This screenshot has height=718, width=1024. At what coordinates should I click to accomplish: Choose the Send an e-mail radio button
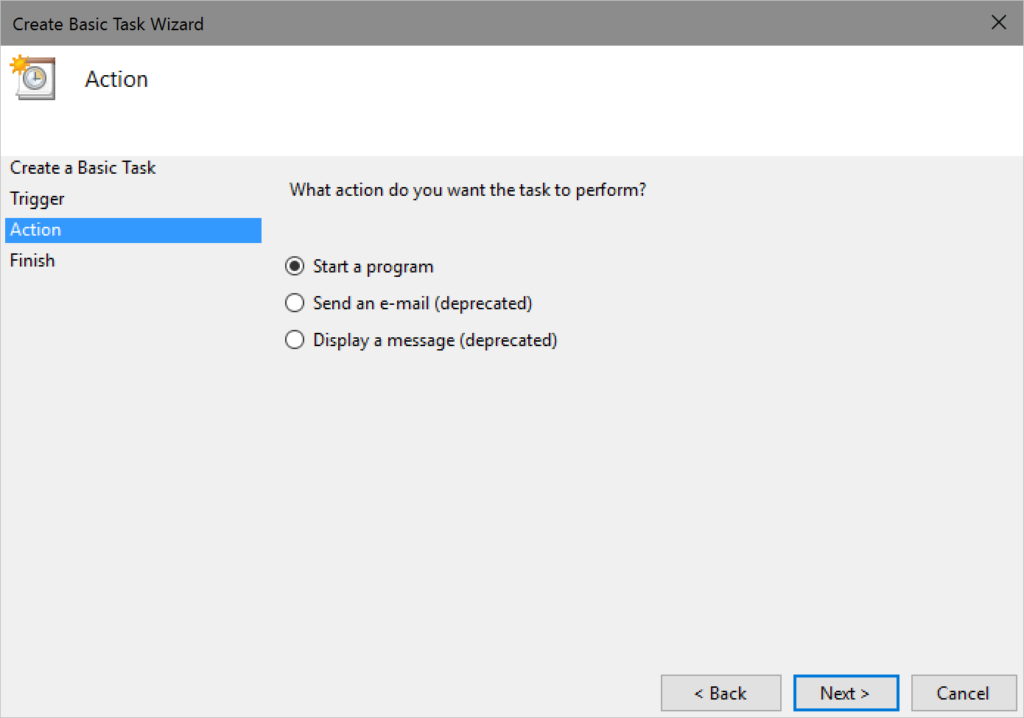294,303
